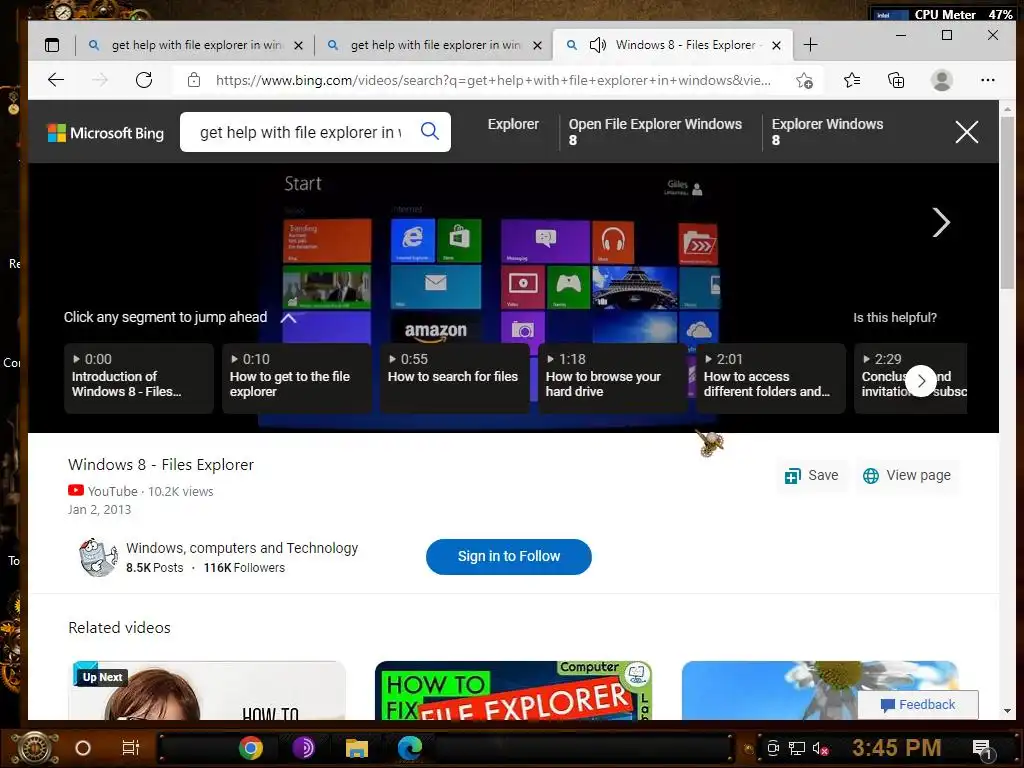Jump to 1:18 How to browse your hard drive
Screen dimensions: 1024x768
pos(613,378)
